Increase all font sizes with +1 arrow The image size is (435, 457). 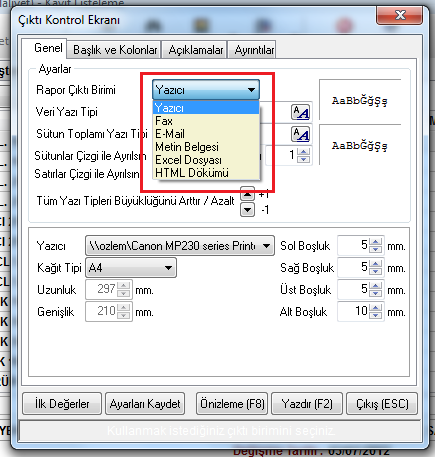[247, 193]
